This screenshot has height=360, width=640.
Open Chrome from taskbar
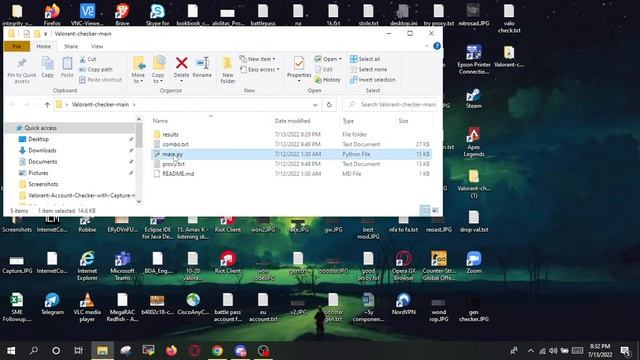[217, 351]
